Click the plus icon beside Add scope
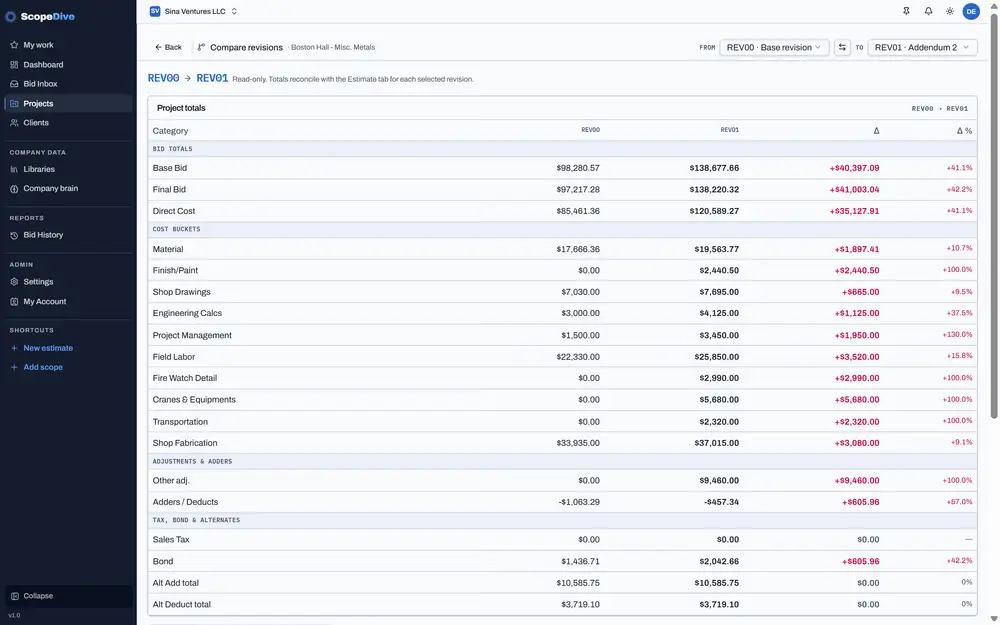The image size is (1000, 625). point(14,367)
